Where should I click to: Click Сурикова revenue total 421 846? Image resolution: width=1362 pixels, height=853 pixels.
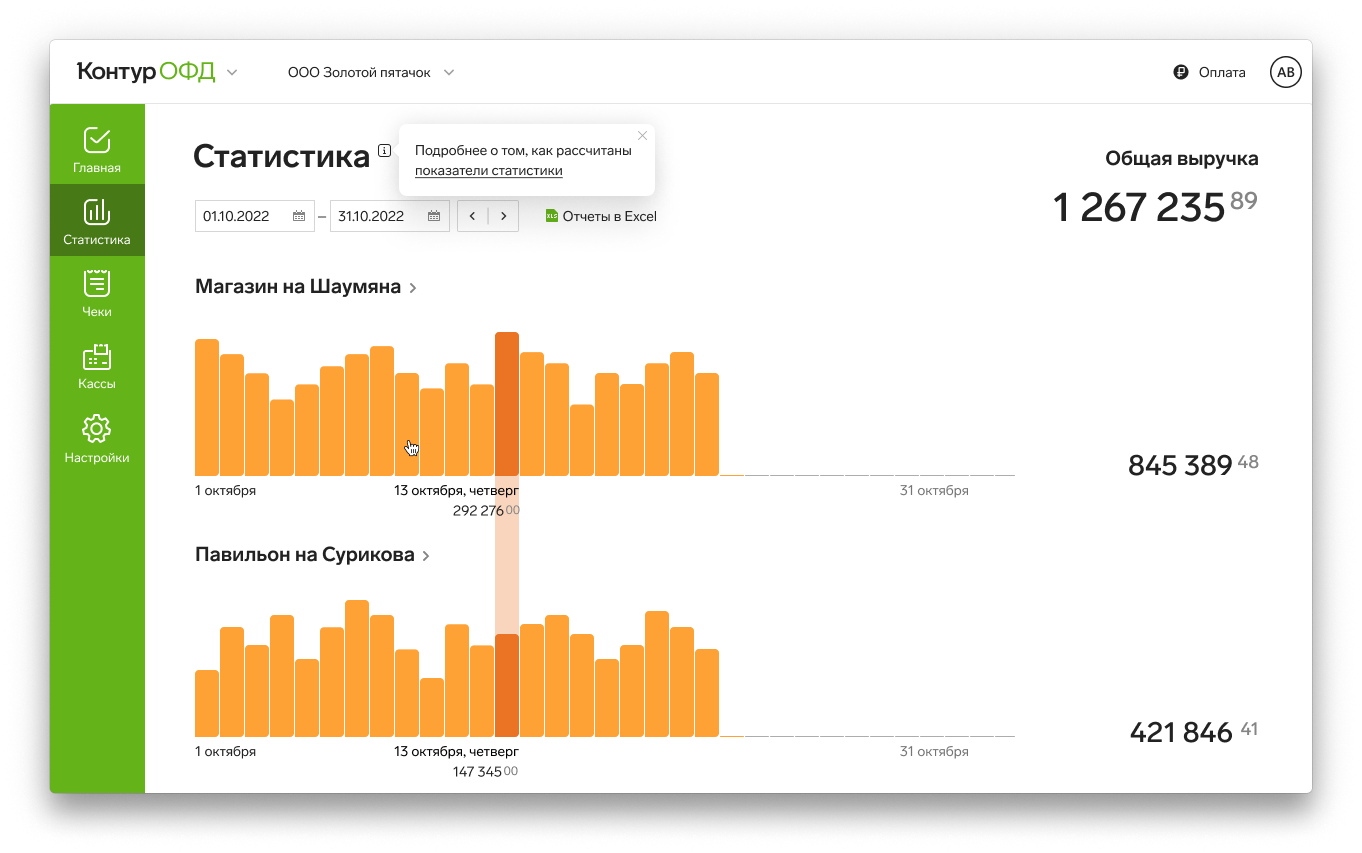(x=1193, y=732)
